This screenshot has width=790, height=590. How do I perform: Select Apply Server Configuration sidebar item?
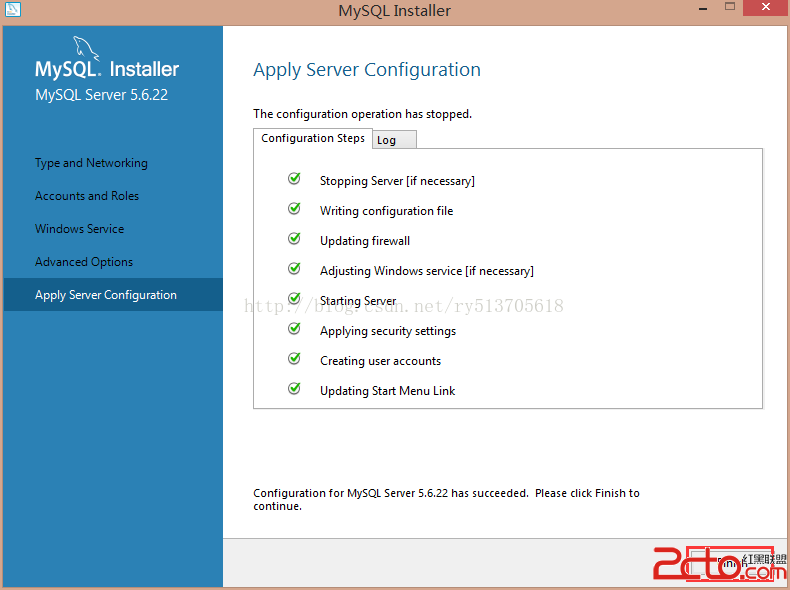point(113,295)
